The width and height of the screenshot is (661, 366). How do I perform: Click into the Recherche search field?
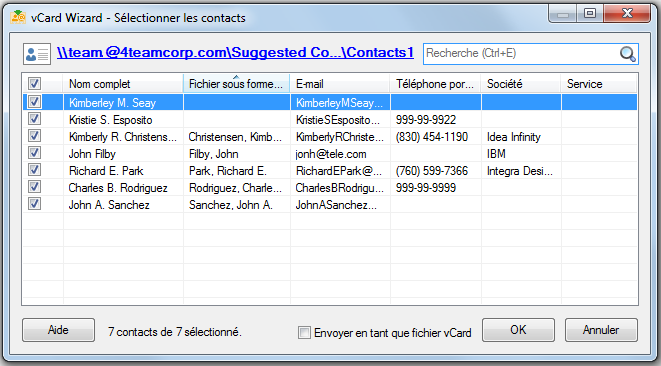(x=521, y=54)
